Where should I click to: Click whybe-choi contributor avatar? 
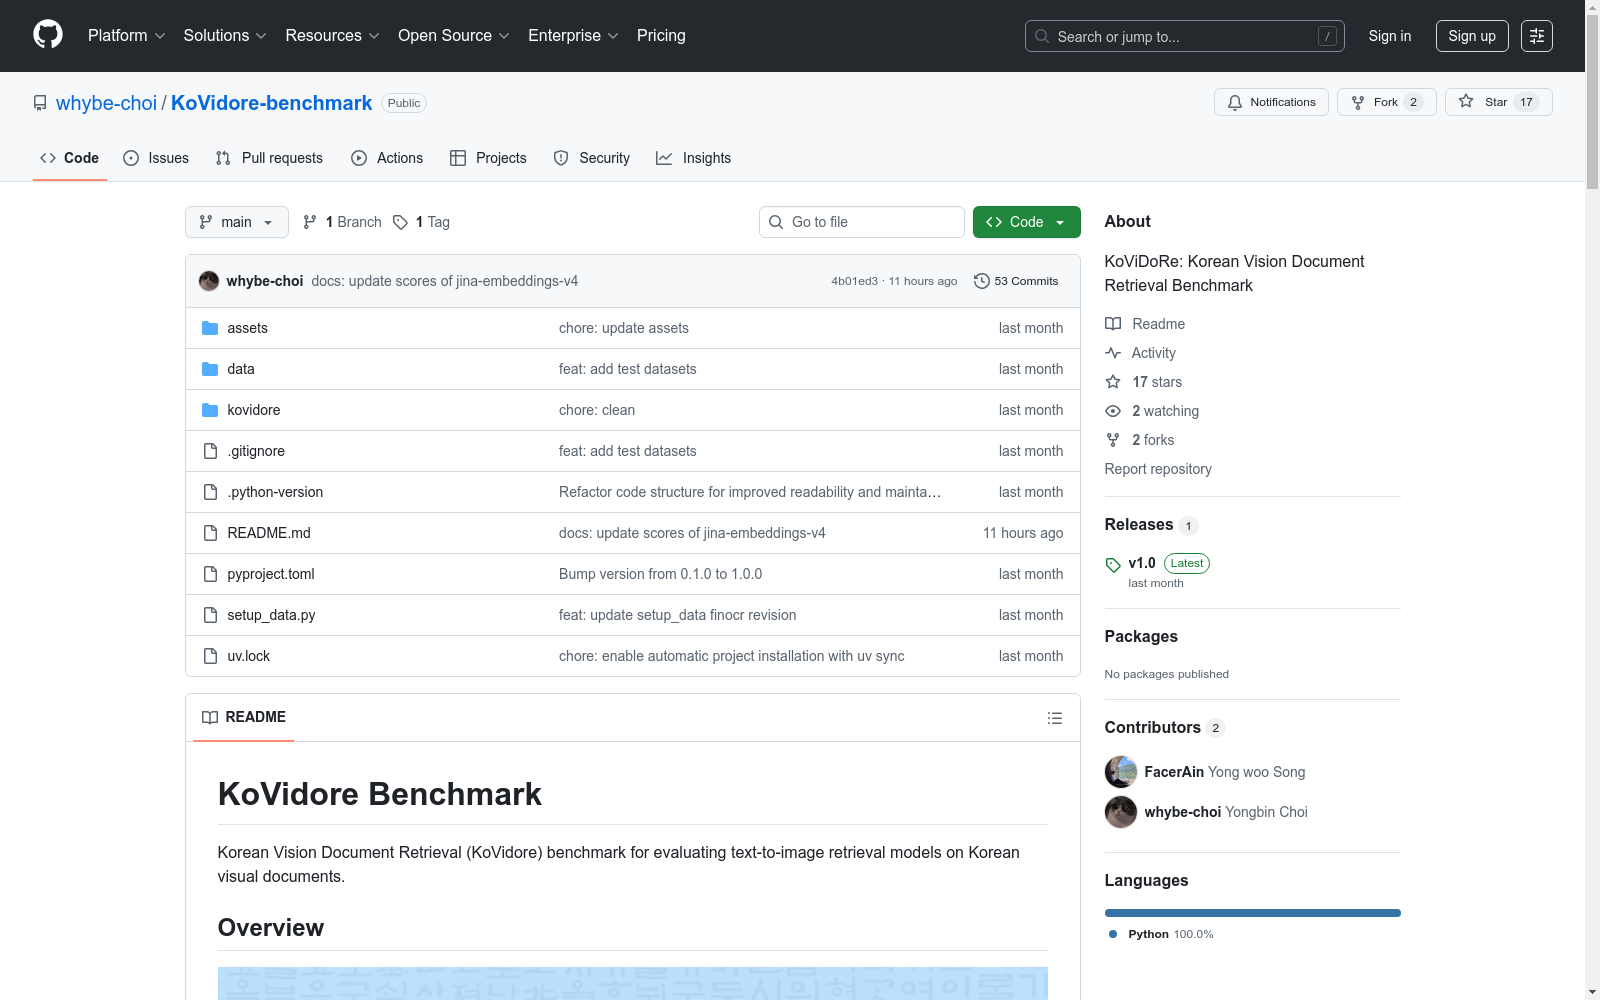pyautogui.click(x=1121, y=812)
